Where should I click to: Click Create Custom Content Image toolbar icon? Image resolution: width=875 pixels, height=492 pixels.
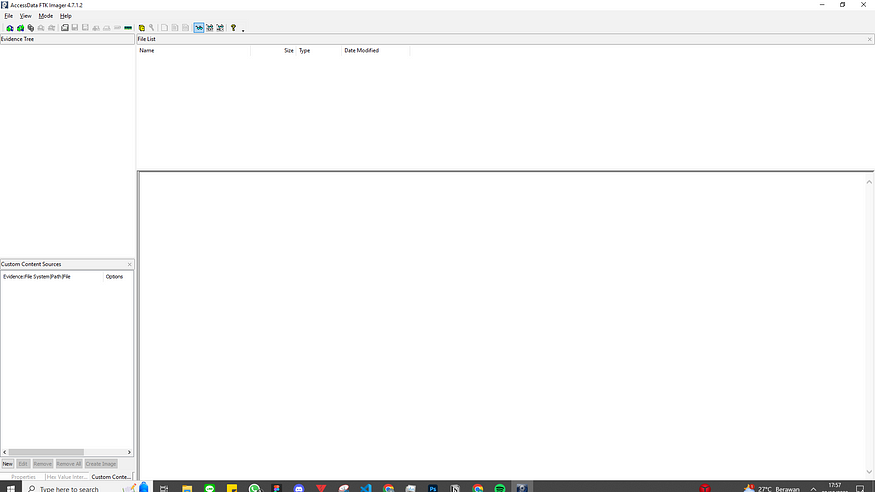click(107, 28)
